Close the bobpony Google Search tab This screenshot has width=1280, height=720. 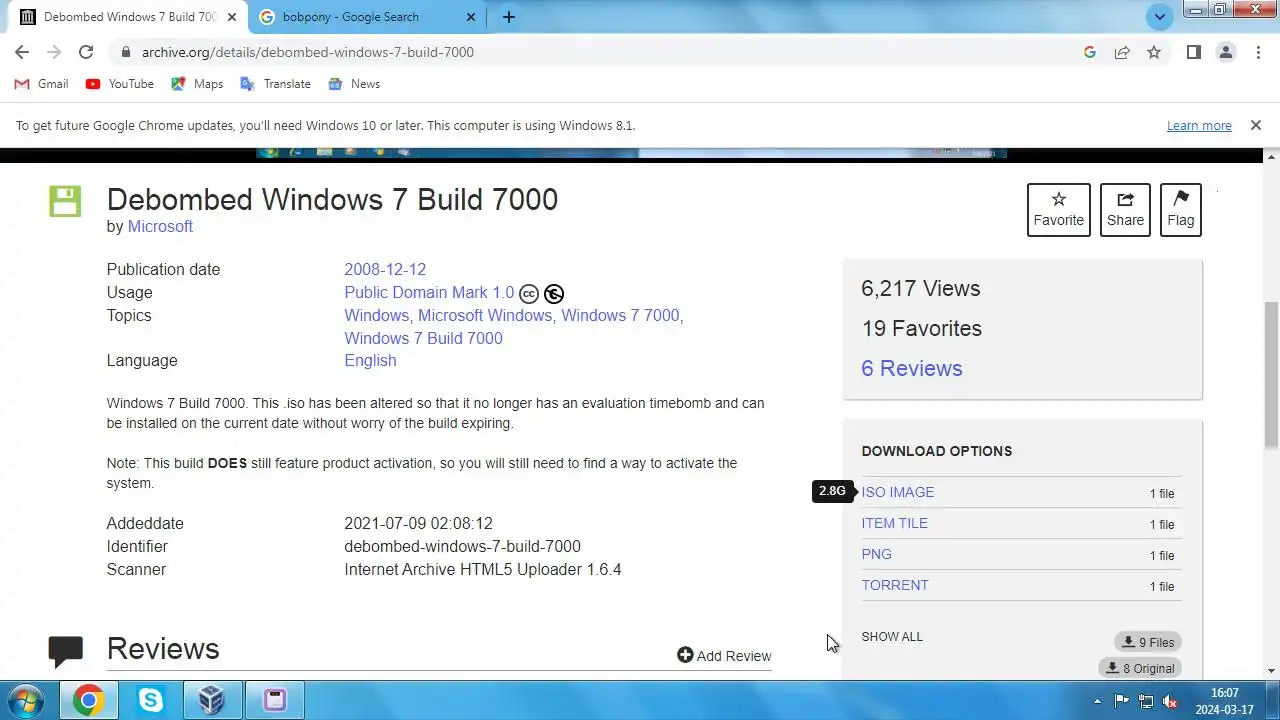tap(472, 17)
